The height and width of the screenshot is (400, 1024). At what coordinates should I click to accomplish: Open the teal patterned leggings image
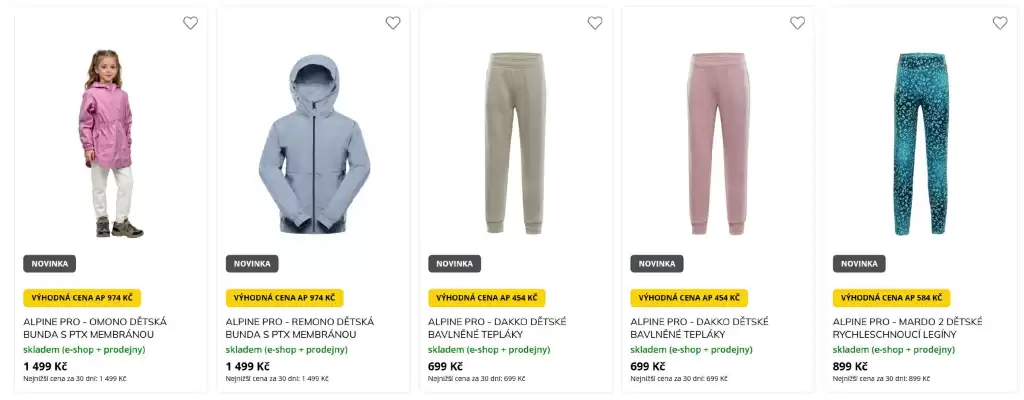coord(920,143)
